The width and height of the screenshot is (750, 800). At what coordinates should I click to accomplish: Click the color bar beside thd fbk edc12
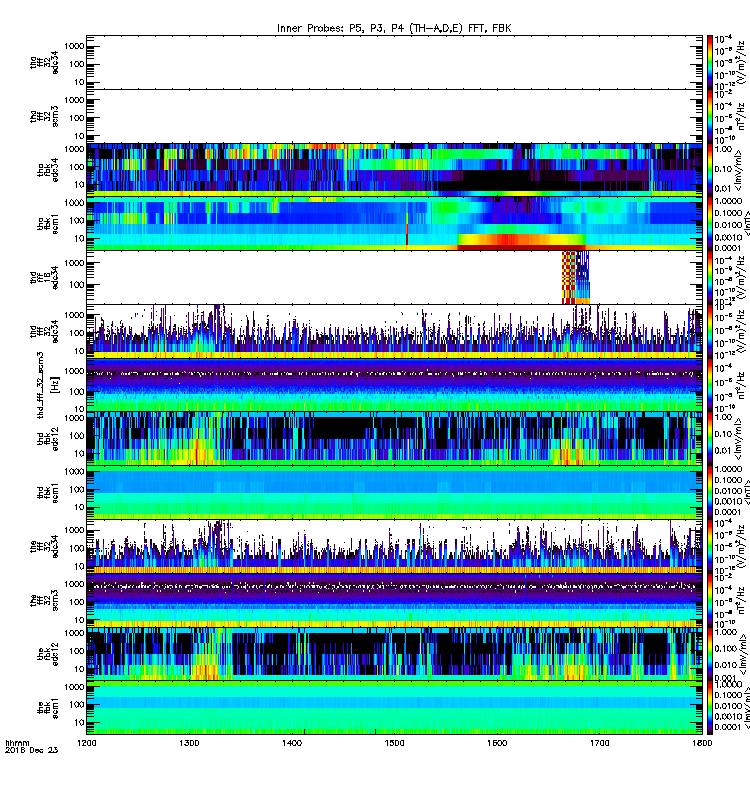click(x=710, y=439)
